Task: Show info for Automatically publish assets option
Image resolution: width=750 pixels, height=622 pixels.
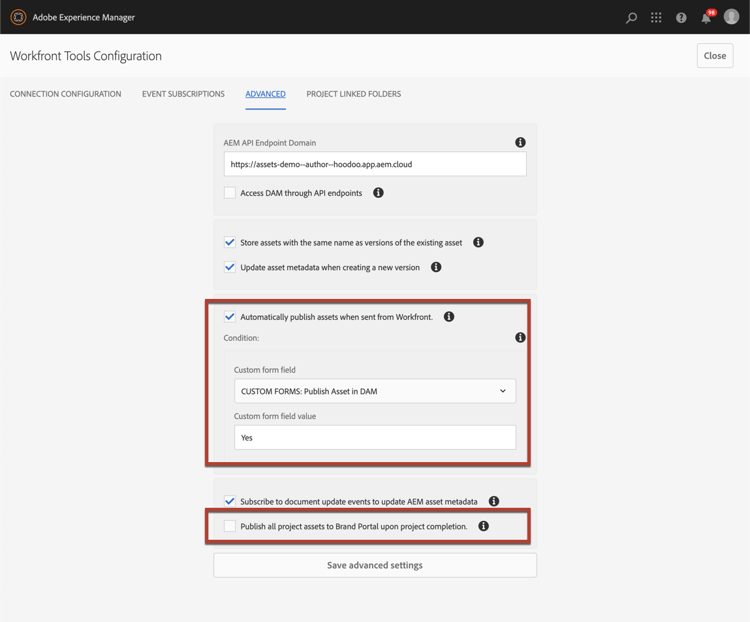Action: [x=449, y=316]
